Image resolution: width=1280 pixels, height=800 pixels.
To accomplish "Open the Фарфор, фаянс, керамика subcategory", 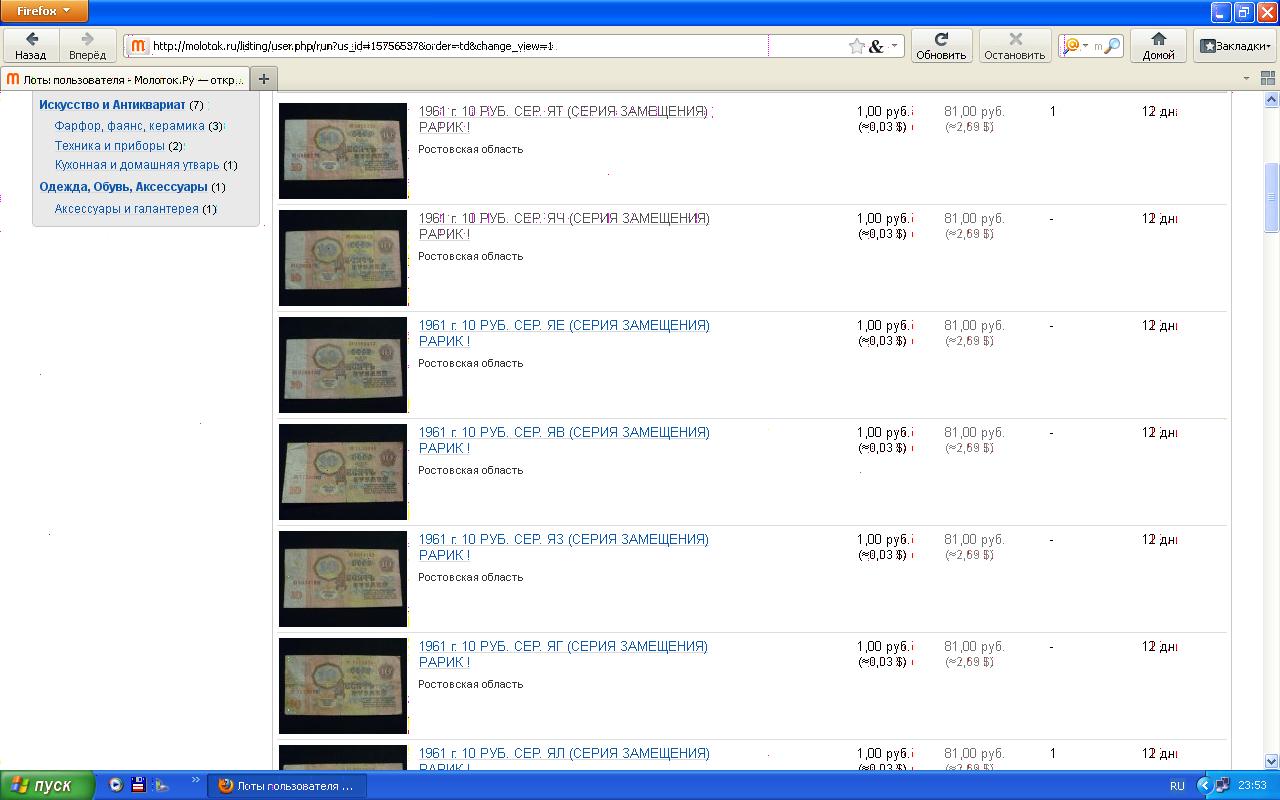I will coord(129,126).
